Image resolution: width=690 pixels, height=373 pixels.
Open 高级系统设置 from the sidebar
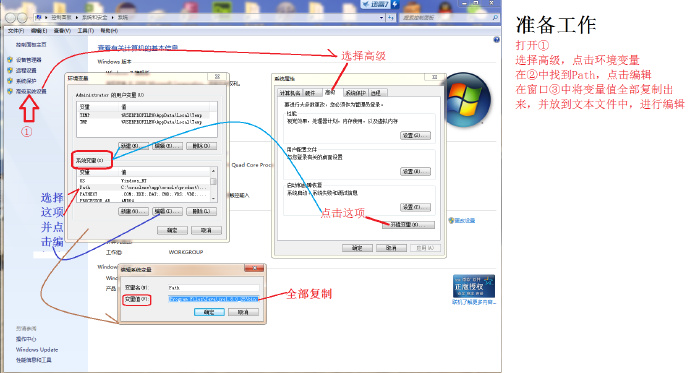tap(31, 91)
